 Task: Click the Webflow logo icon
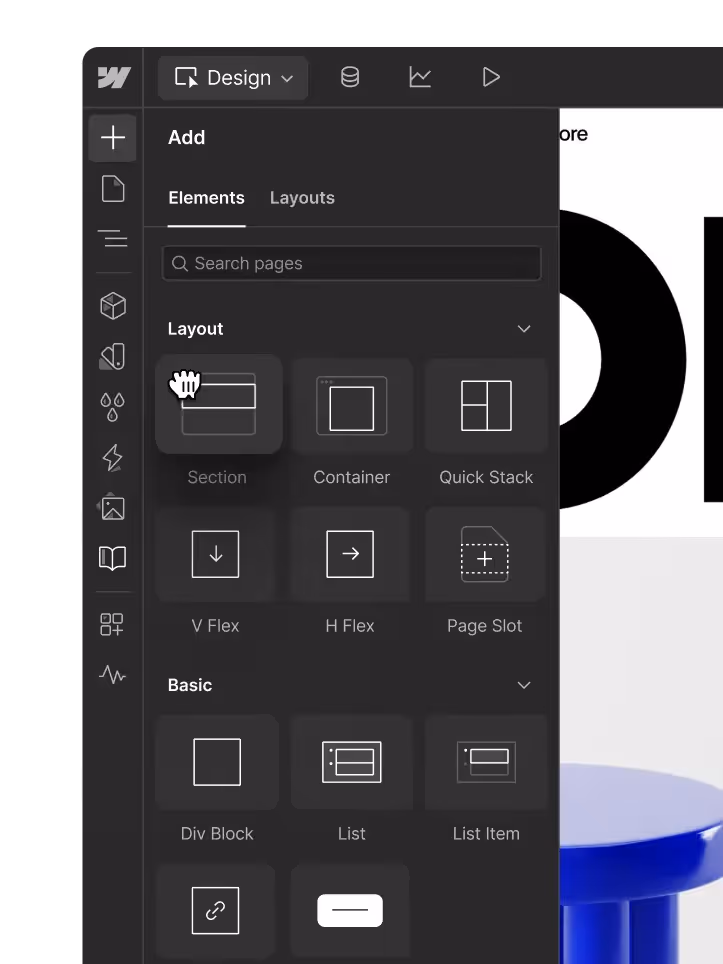tap(114, 77)
